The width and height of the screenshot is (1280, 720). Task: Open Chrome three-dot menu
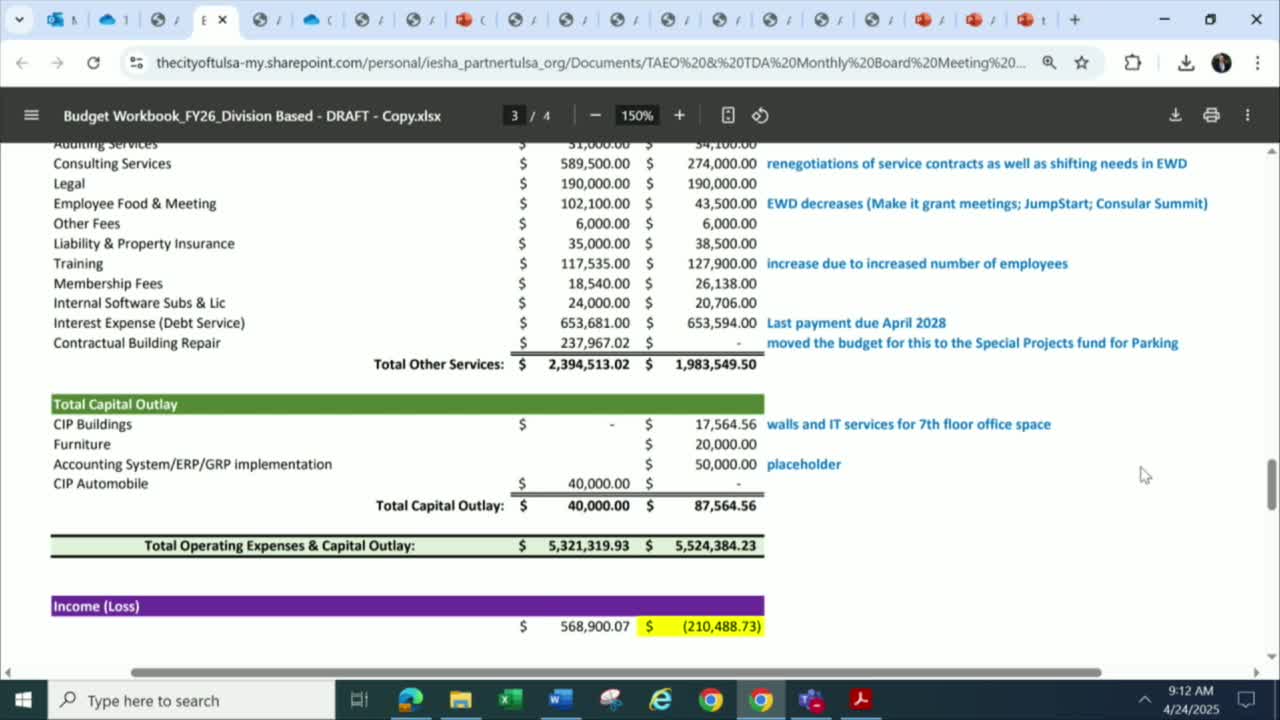click(1256, 63)
